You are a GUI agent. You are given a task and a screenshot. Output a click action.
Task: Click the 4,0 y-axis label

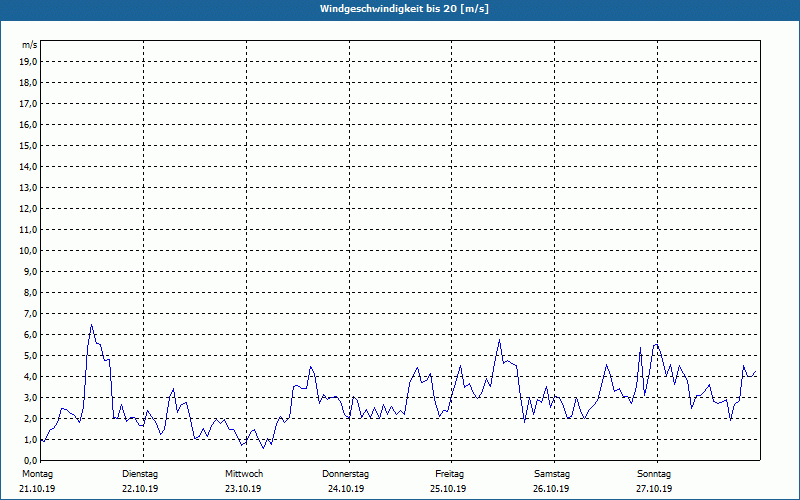coord(31,377)
